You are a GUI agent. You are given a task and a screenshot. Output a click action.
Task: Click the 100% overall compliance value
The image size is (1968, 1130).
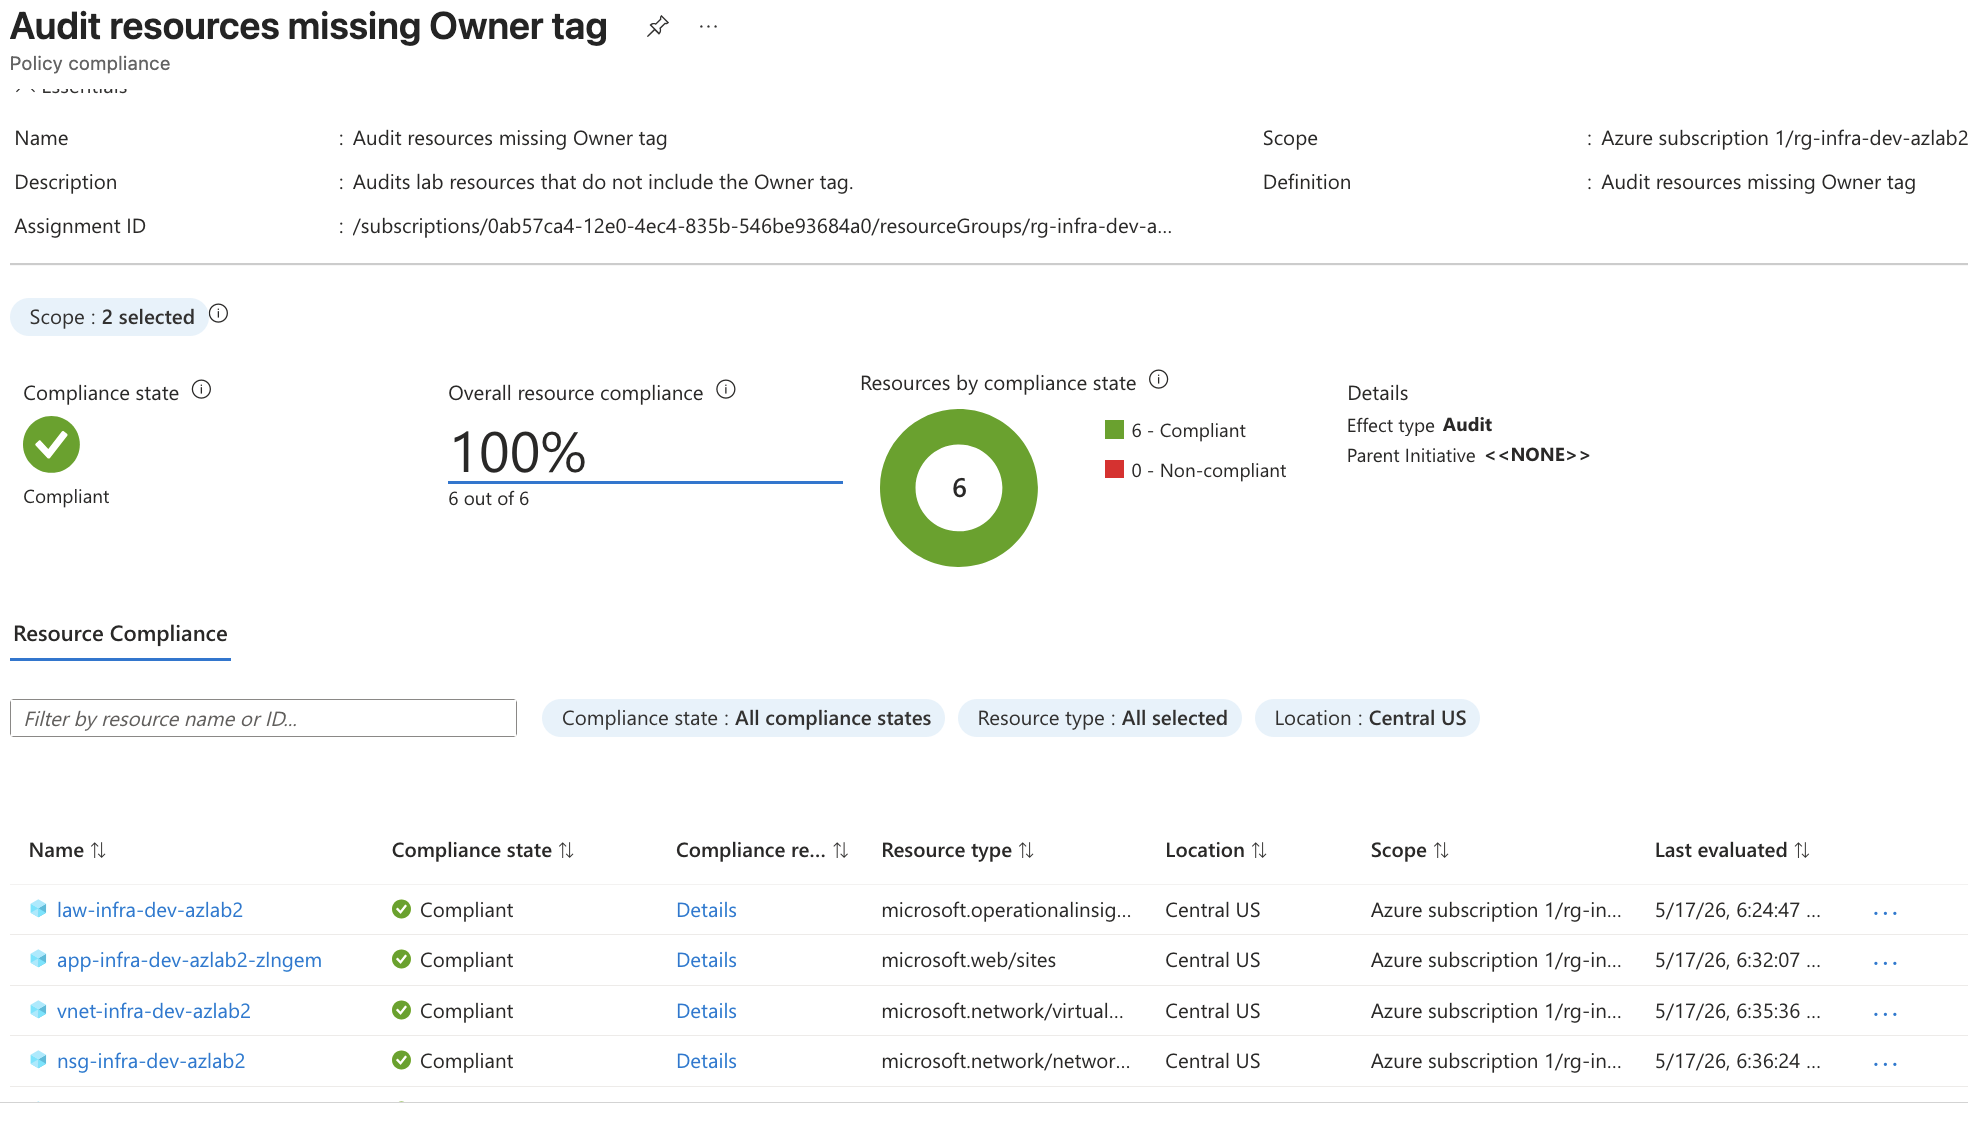tap(518, 452)
